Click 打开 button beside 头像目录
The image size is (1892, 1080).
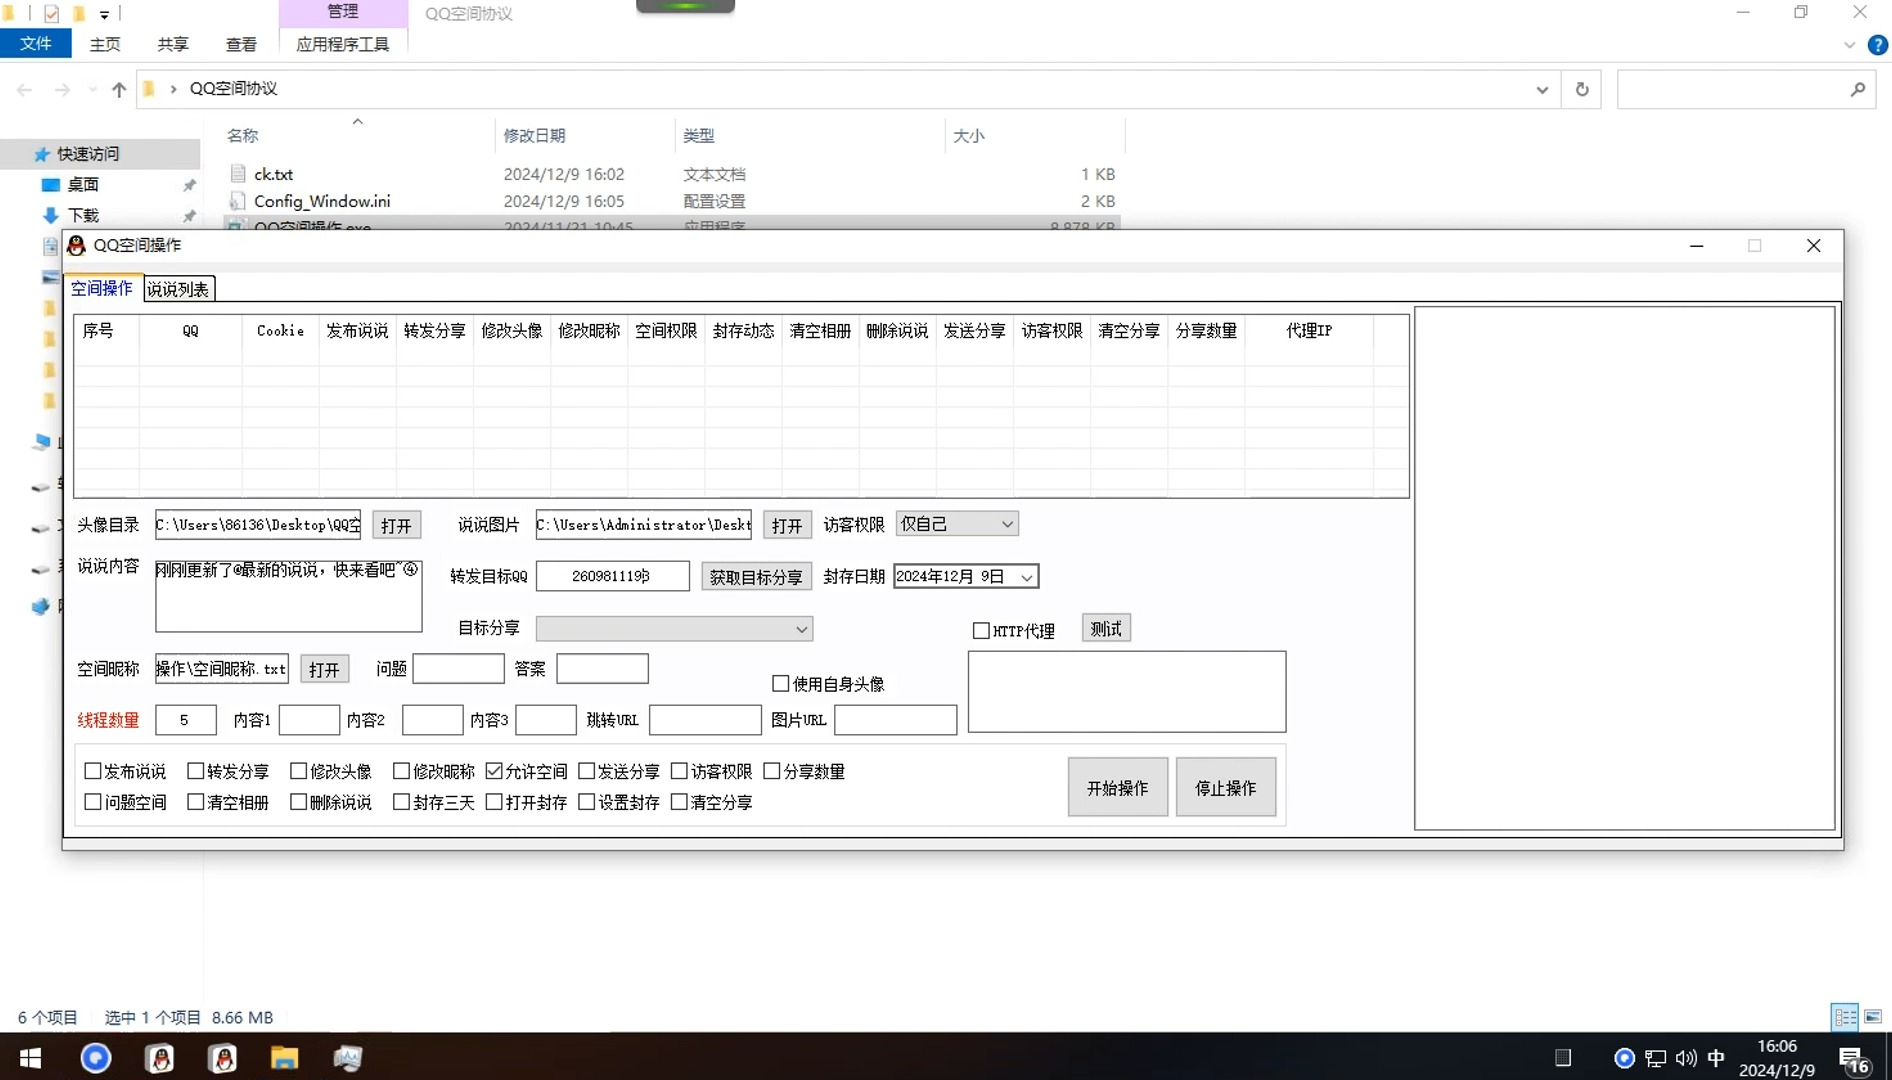coord(396,525)
